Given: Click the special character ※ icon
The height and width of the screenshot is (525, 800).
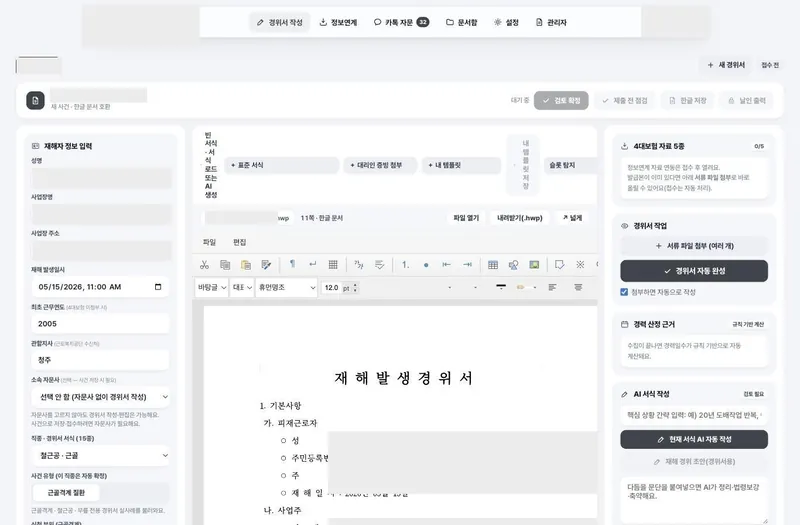Looking at the screenshot, I should [x=580, y=264].
